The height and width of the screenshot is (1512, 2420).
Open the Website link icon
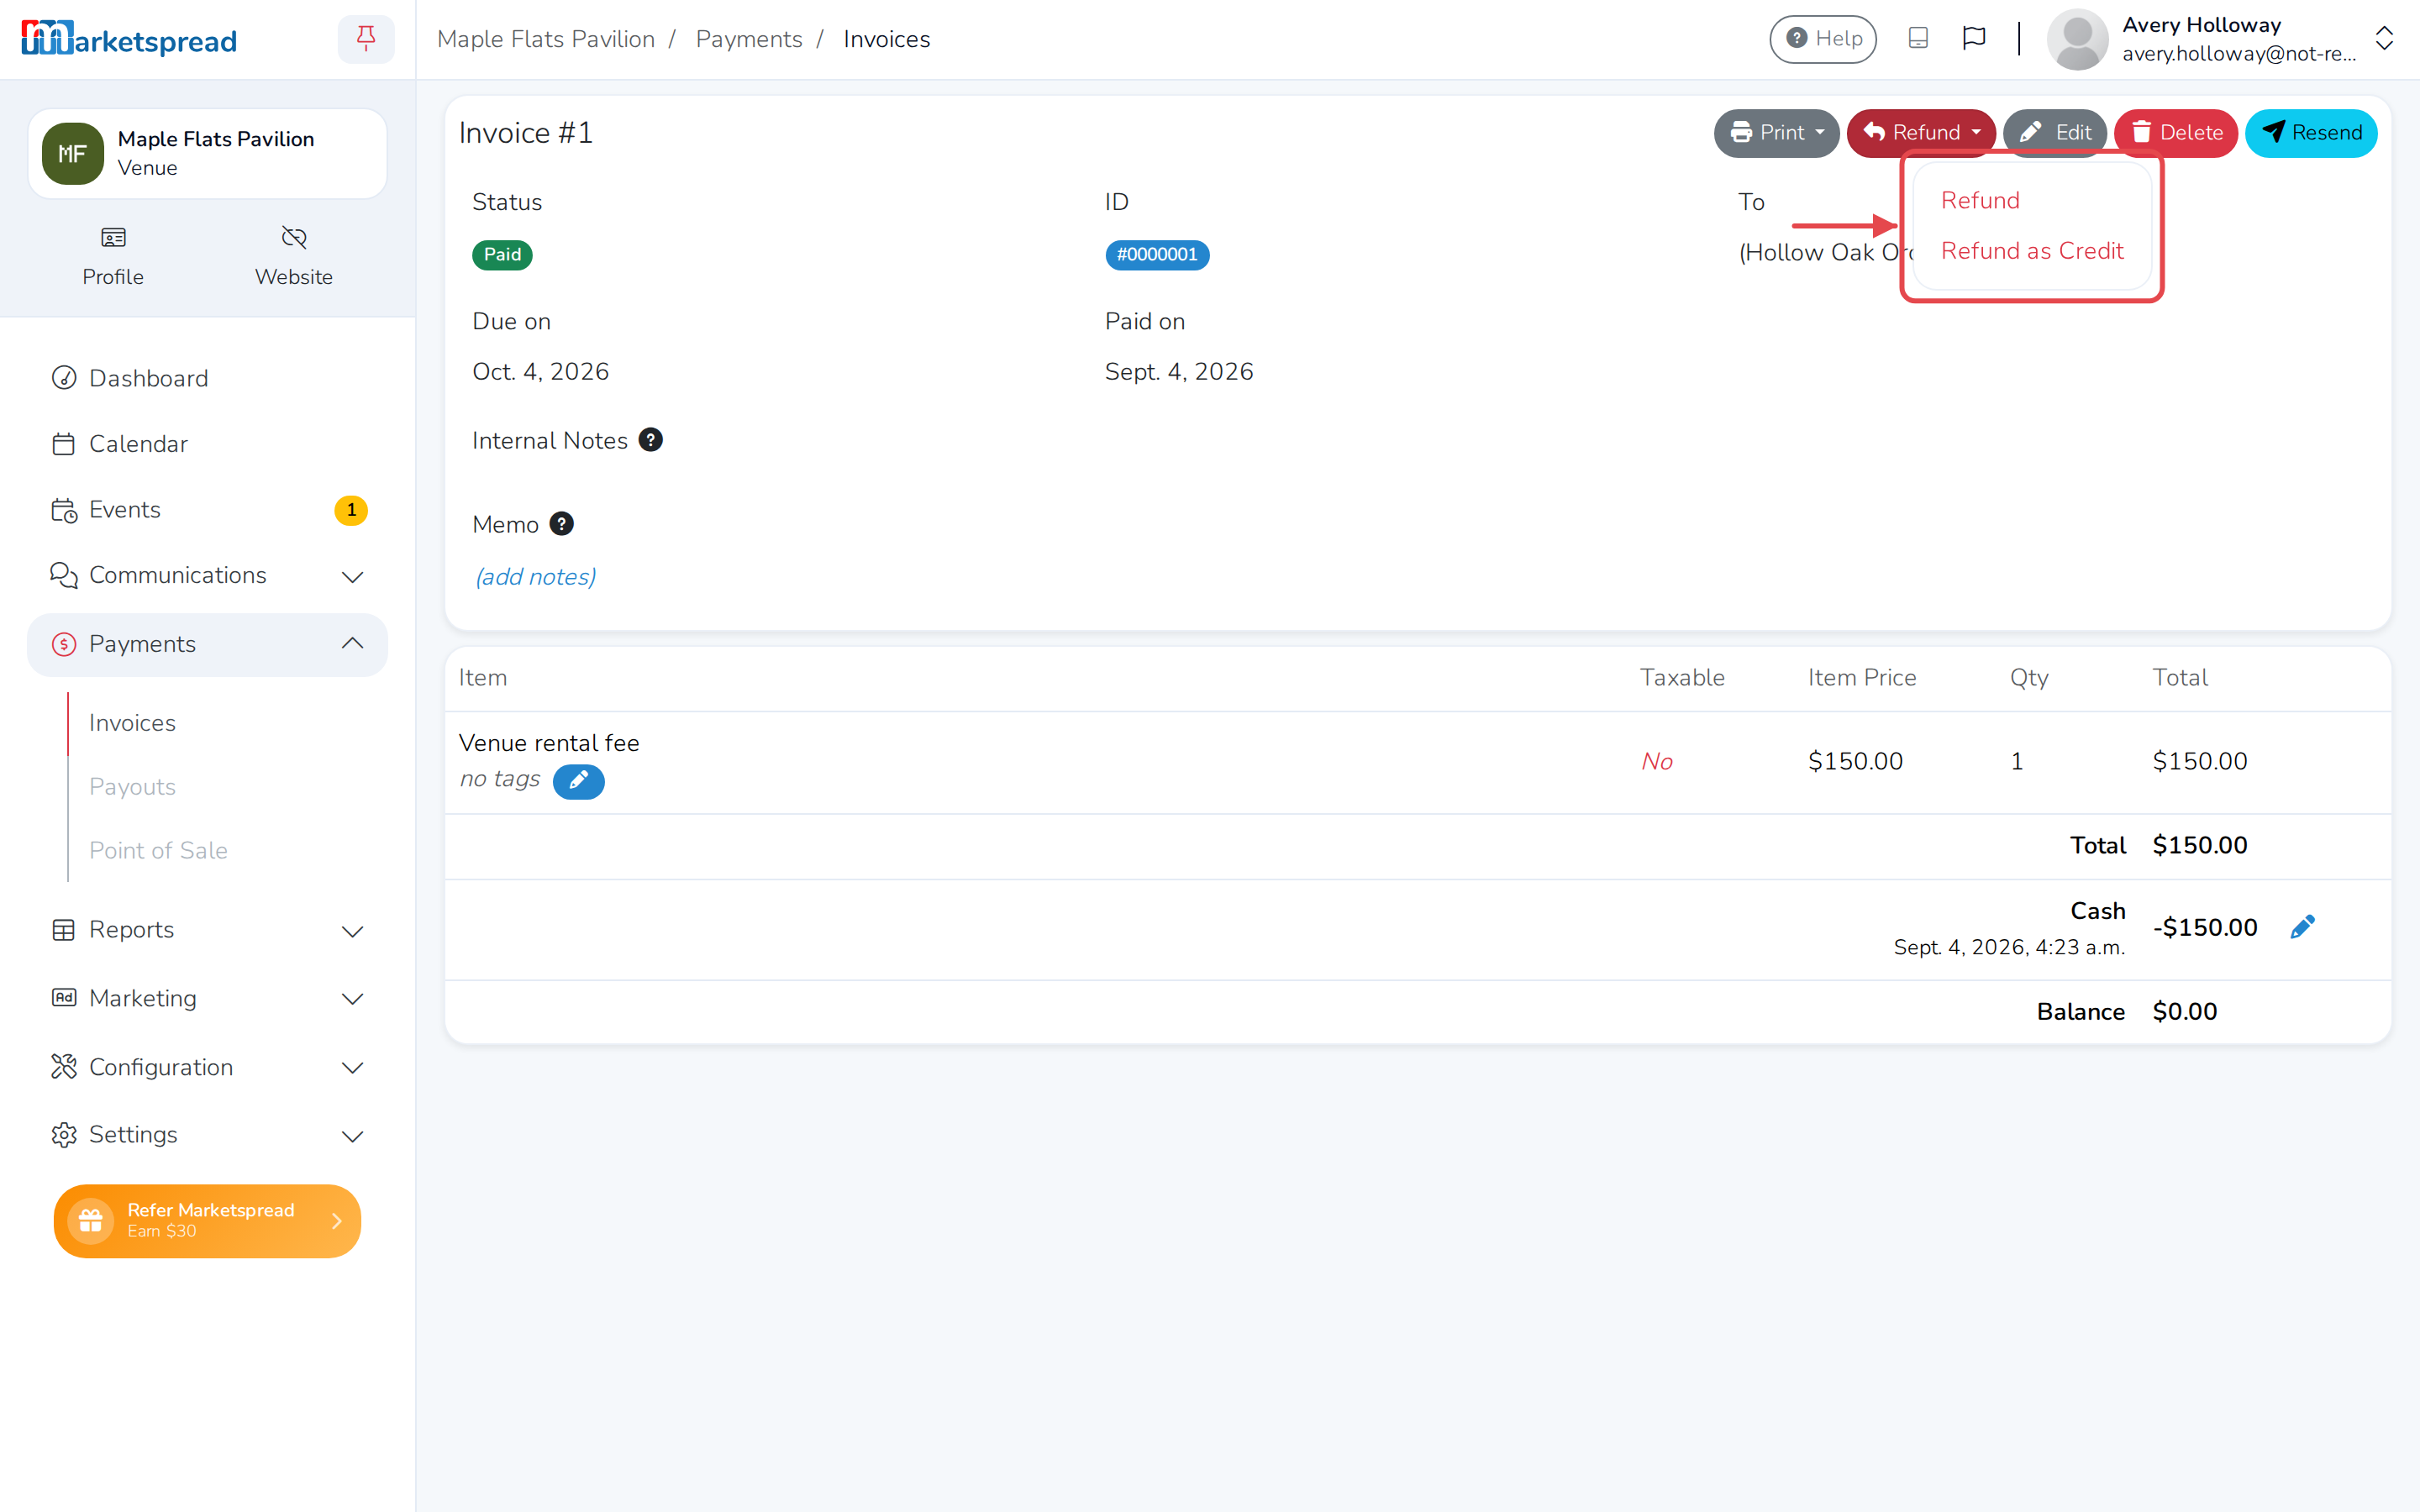[293, 256]
